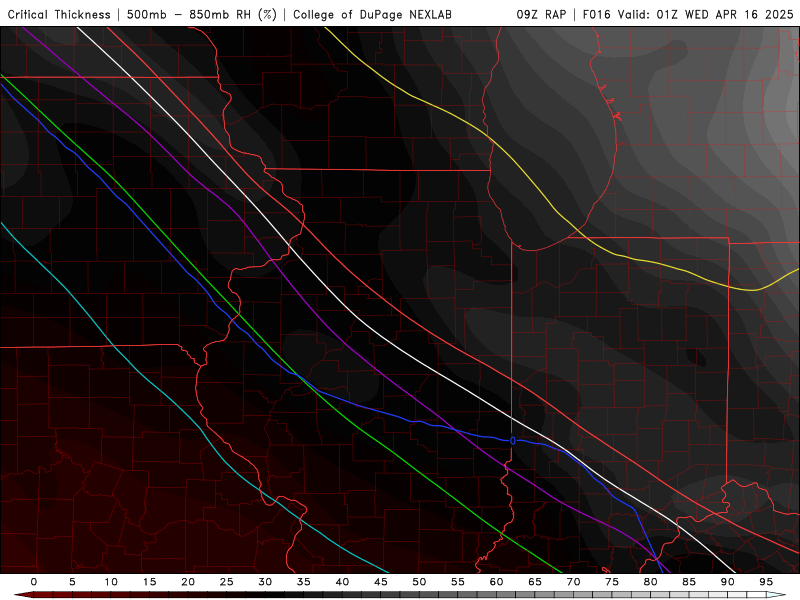Screen dimensions: 800x600
Task: Click the "60" colorbar scale value
Action: (x=496, y=582)
